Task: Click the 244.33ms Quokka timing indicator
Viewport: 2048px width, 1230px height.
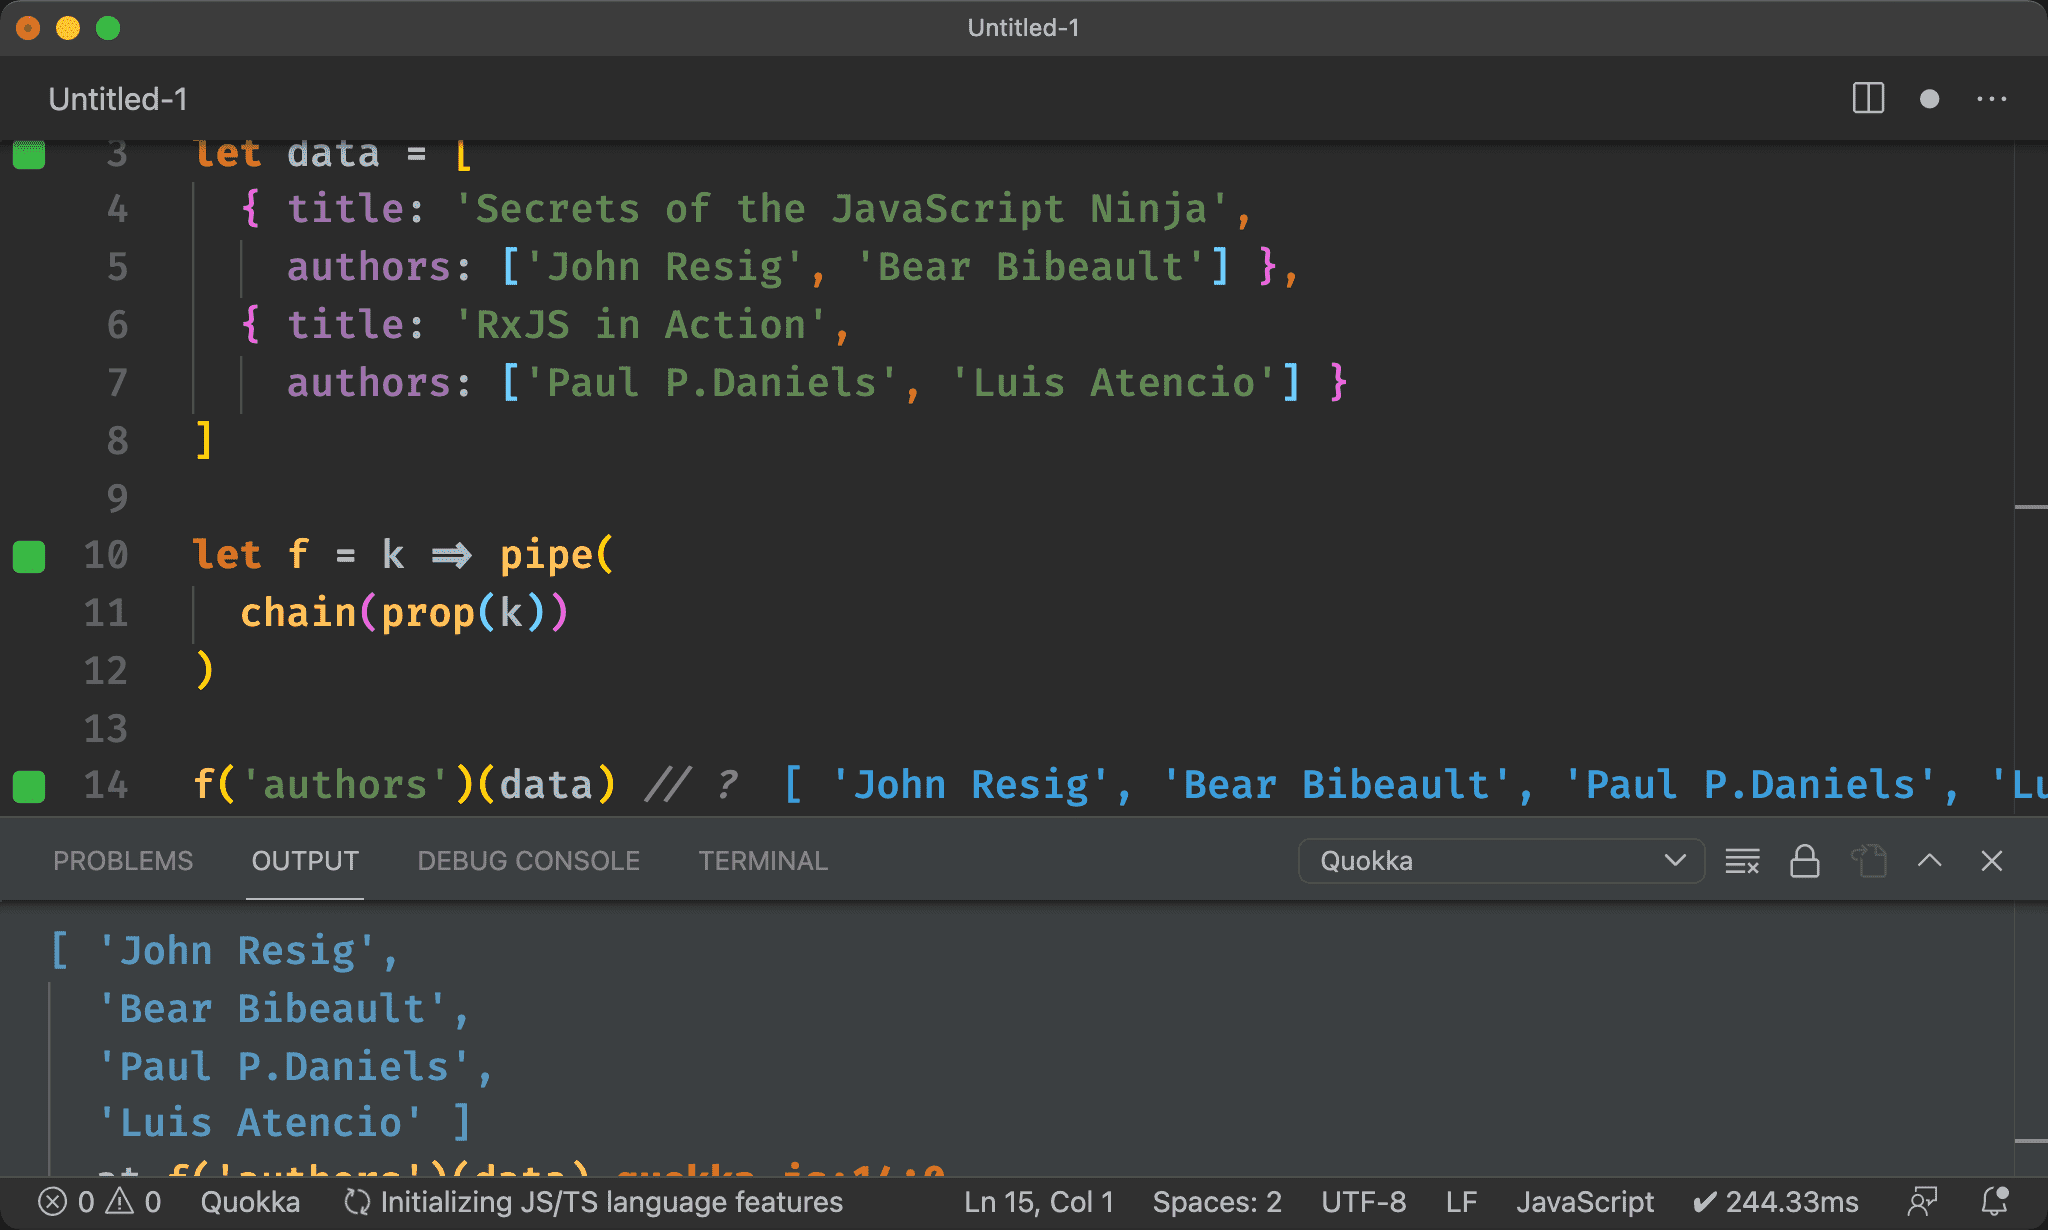Action: [1775, 1202]
